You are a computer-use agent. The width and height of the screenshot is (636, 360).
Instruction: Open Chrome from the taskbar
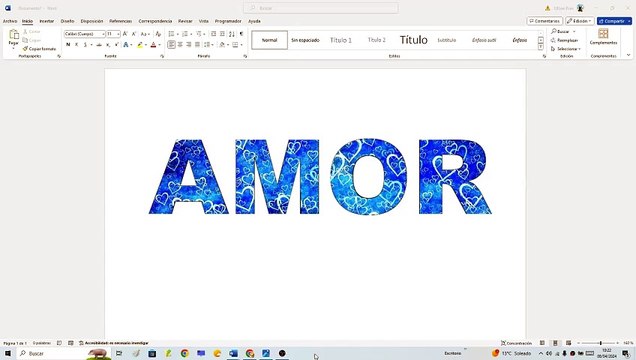185,354
